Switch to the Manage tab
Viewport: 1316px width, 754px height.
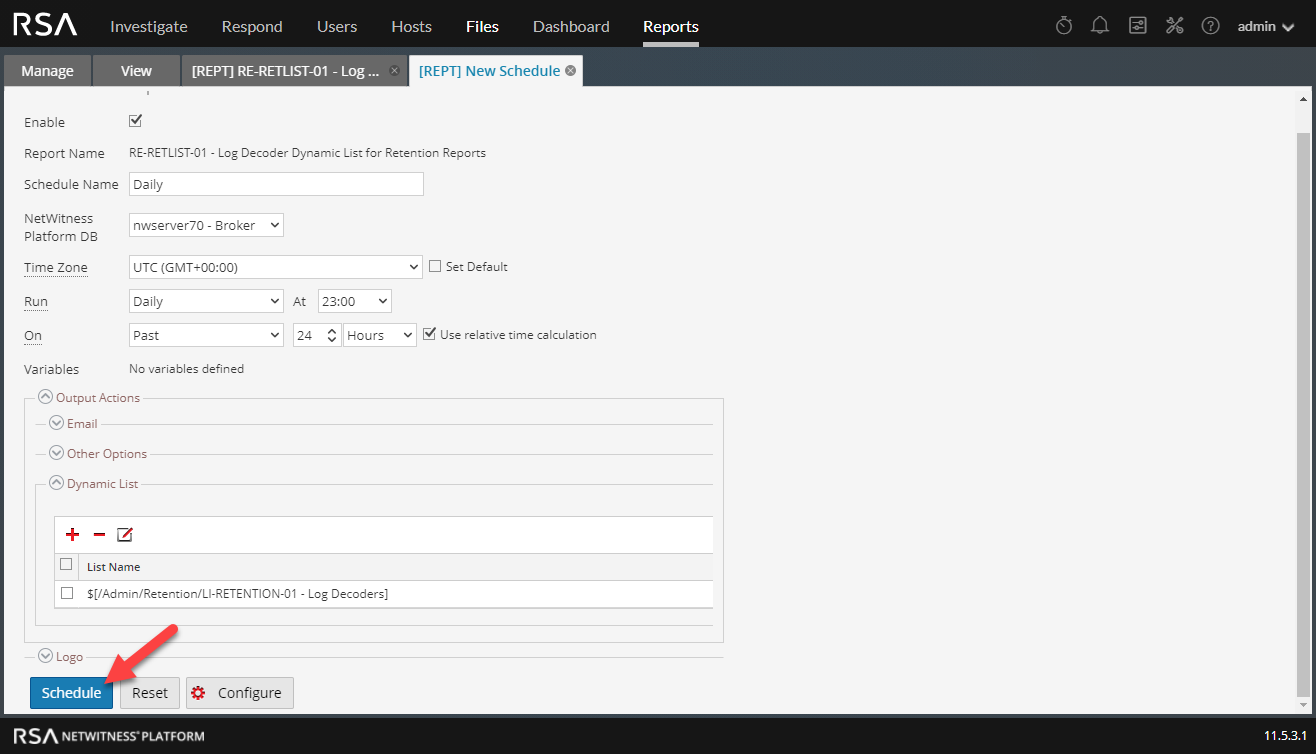click(47, 71)
